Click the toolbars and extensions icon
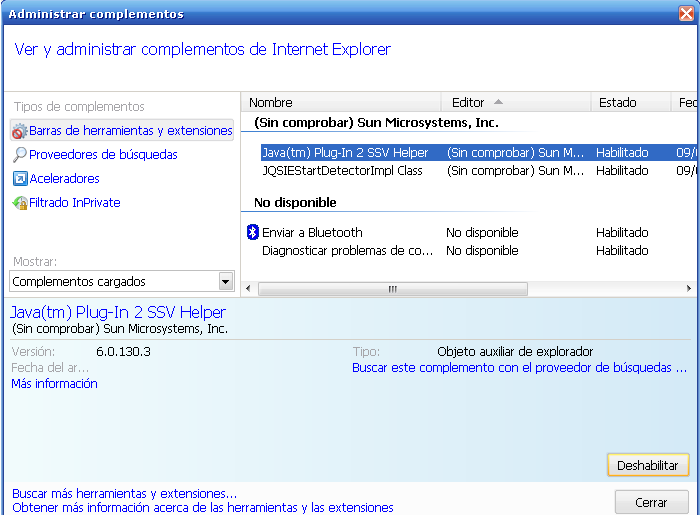Screen dimensions: 700x516 20,131
